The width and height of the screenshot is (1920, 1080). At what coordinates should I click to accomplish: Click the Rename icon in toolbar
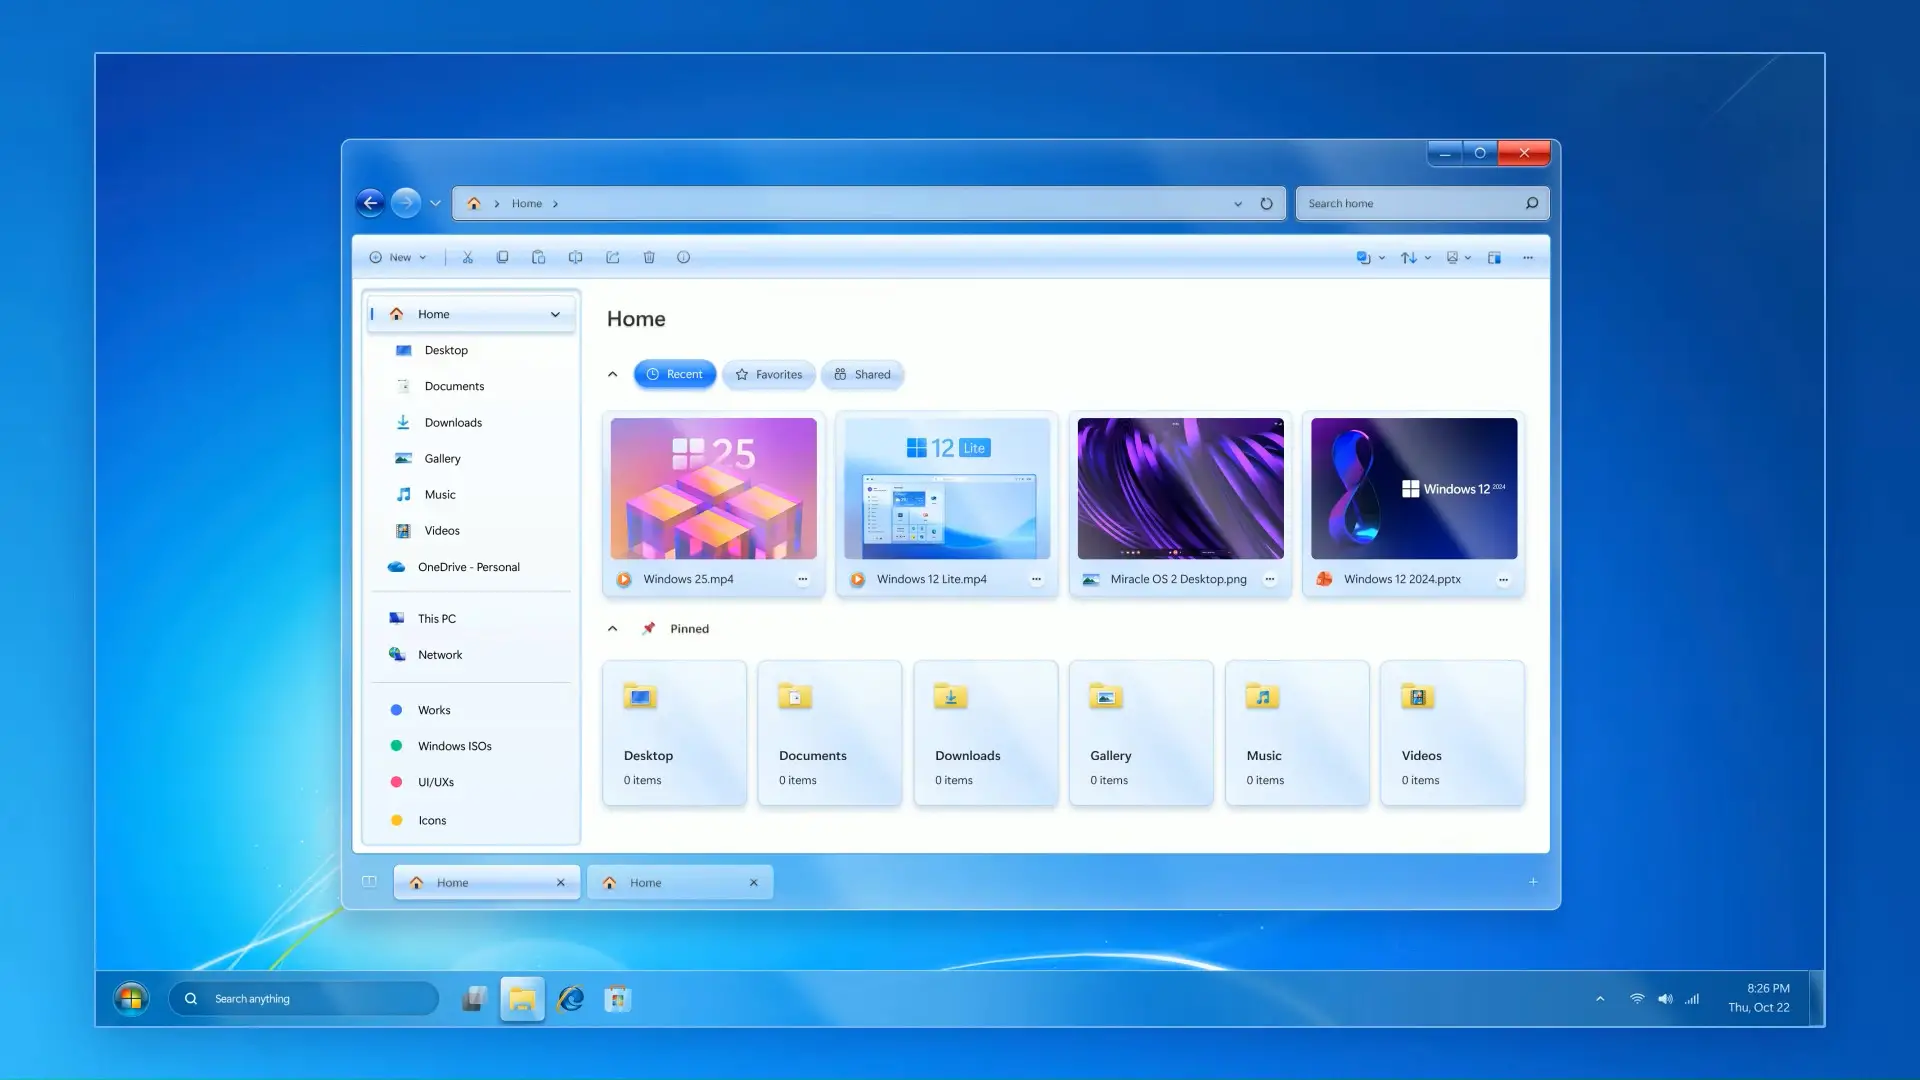coord(575,257)
